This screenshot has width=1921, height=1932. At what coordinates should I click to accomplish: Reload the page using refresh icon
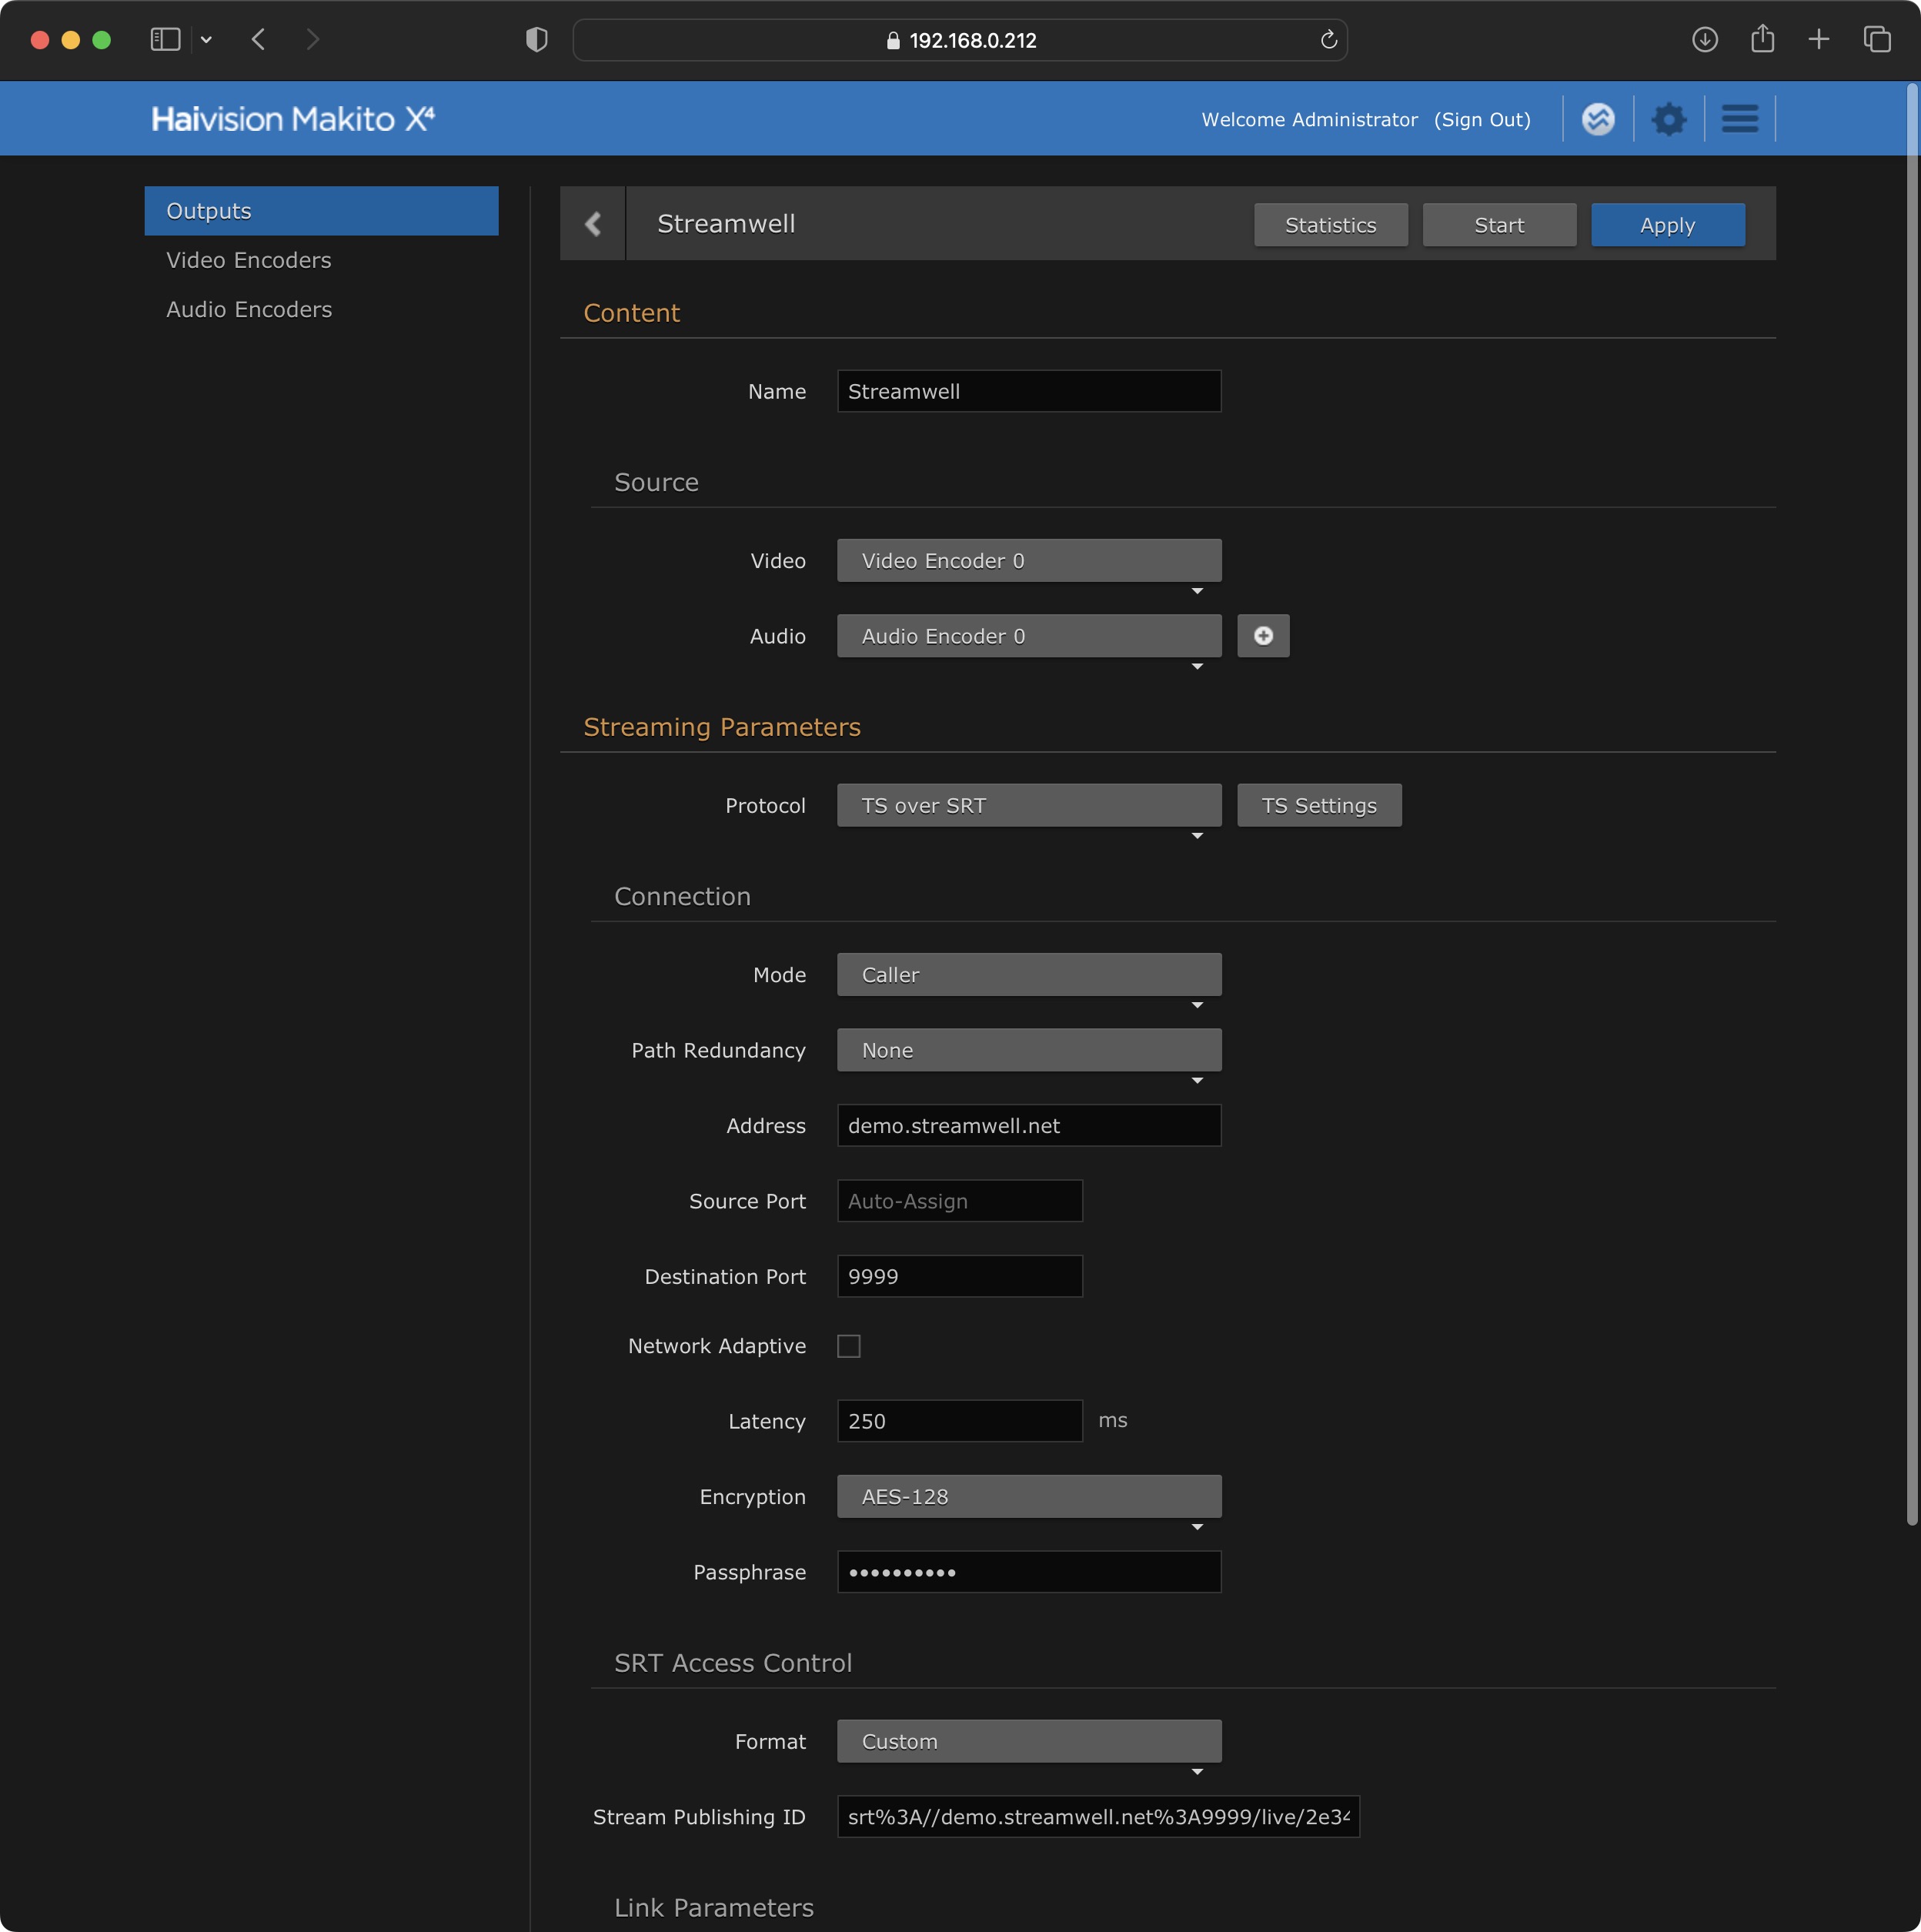[1328, 40]
